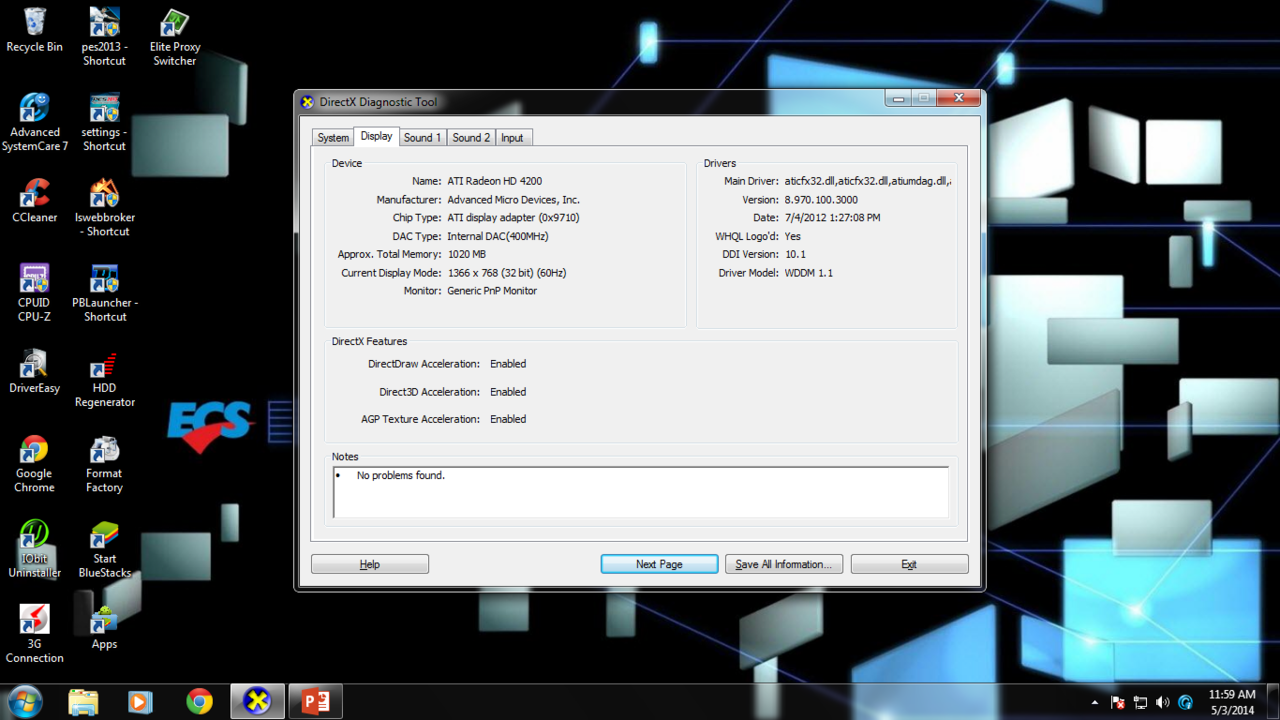Launch Elite Proxy Switcher icon
This screenshot has width=1280, height=720.
[175, 37]
